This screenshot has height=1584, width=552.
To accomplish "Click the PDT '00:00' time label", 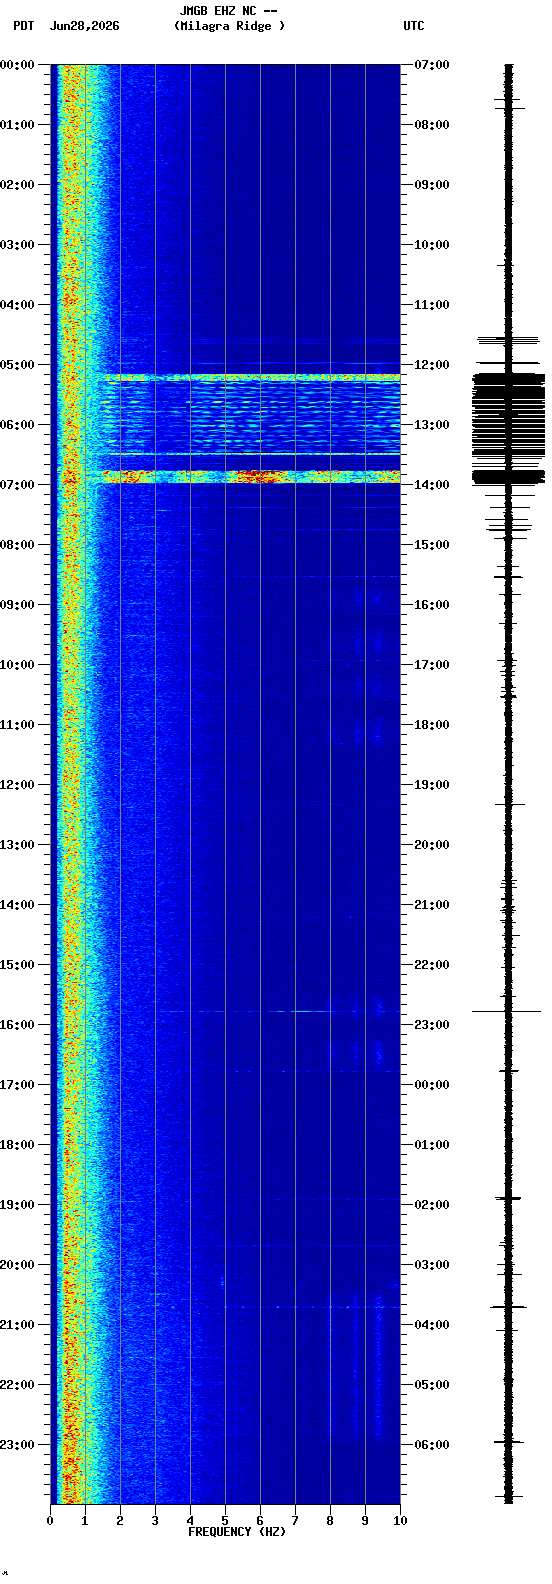I will point(17,65).
